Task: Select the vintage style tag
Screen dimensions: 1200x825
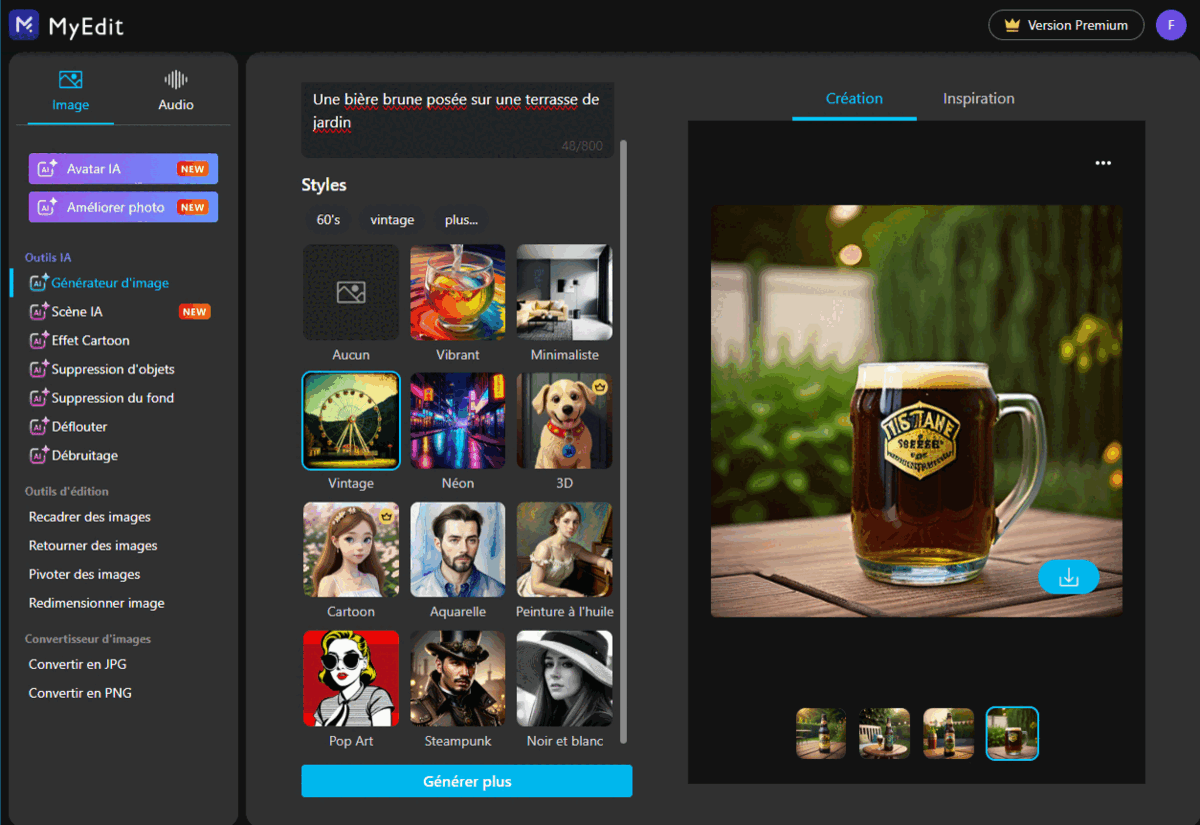Action: click(392, 220)
